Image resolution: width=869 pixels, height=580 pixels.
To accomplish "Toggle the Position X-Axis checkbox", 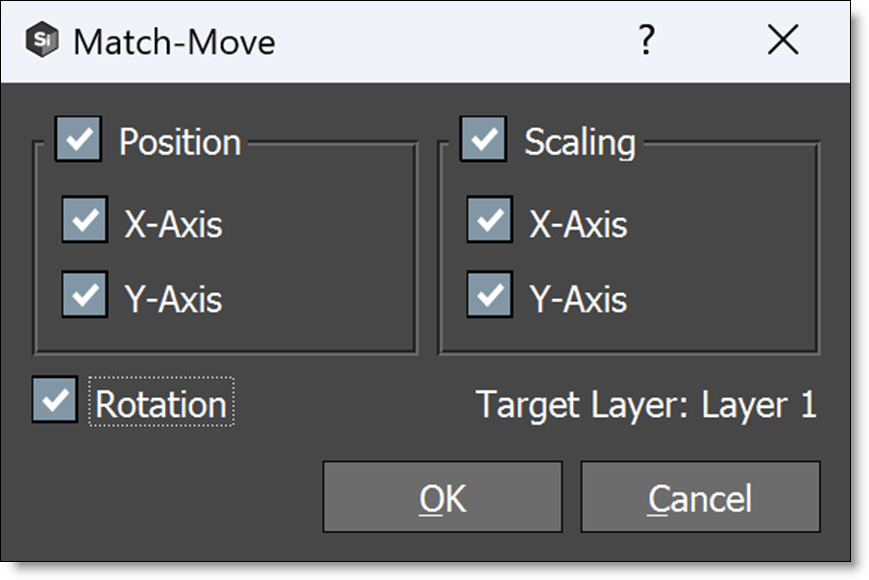I will pos(85,220).
